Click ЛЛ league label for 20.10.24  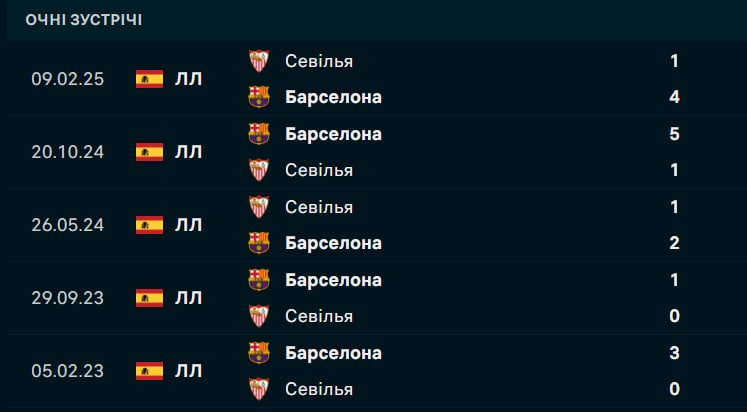click(188, 152)
